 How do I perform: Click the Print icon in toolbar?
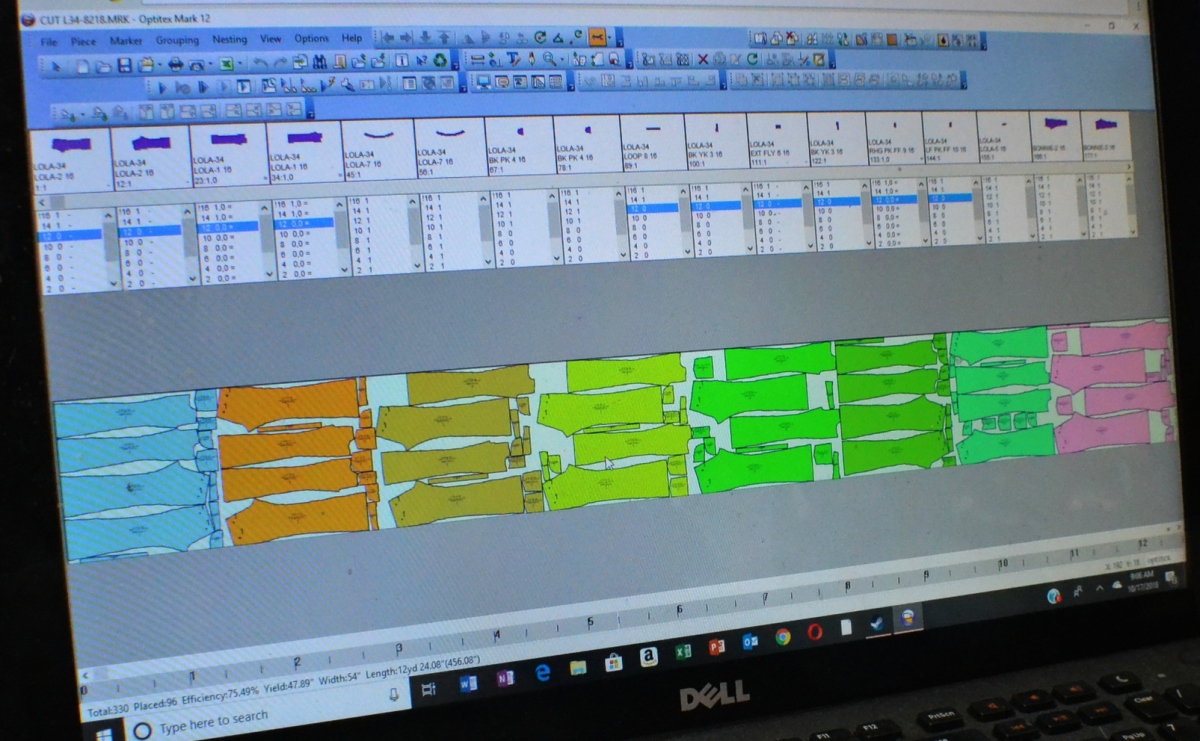point(176,65)
